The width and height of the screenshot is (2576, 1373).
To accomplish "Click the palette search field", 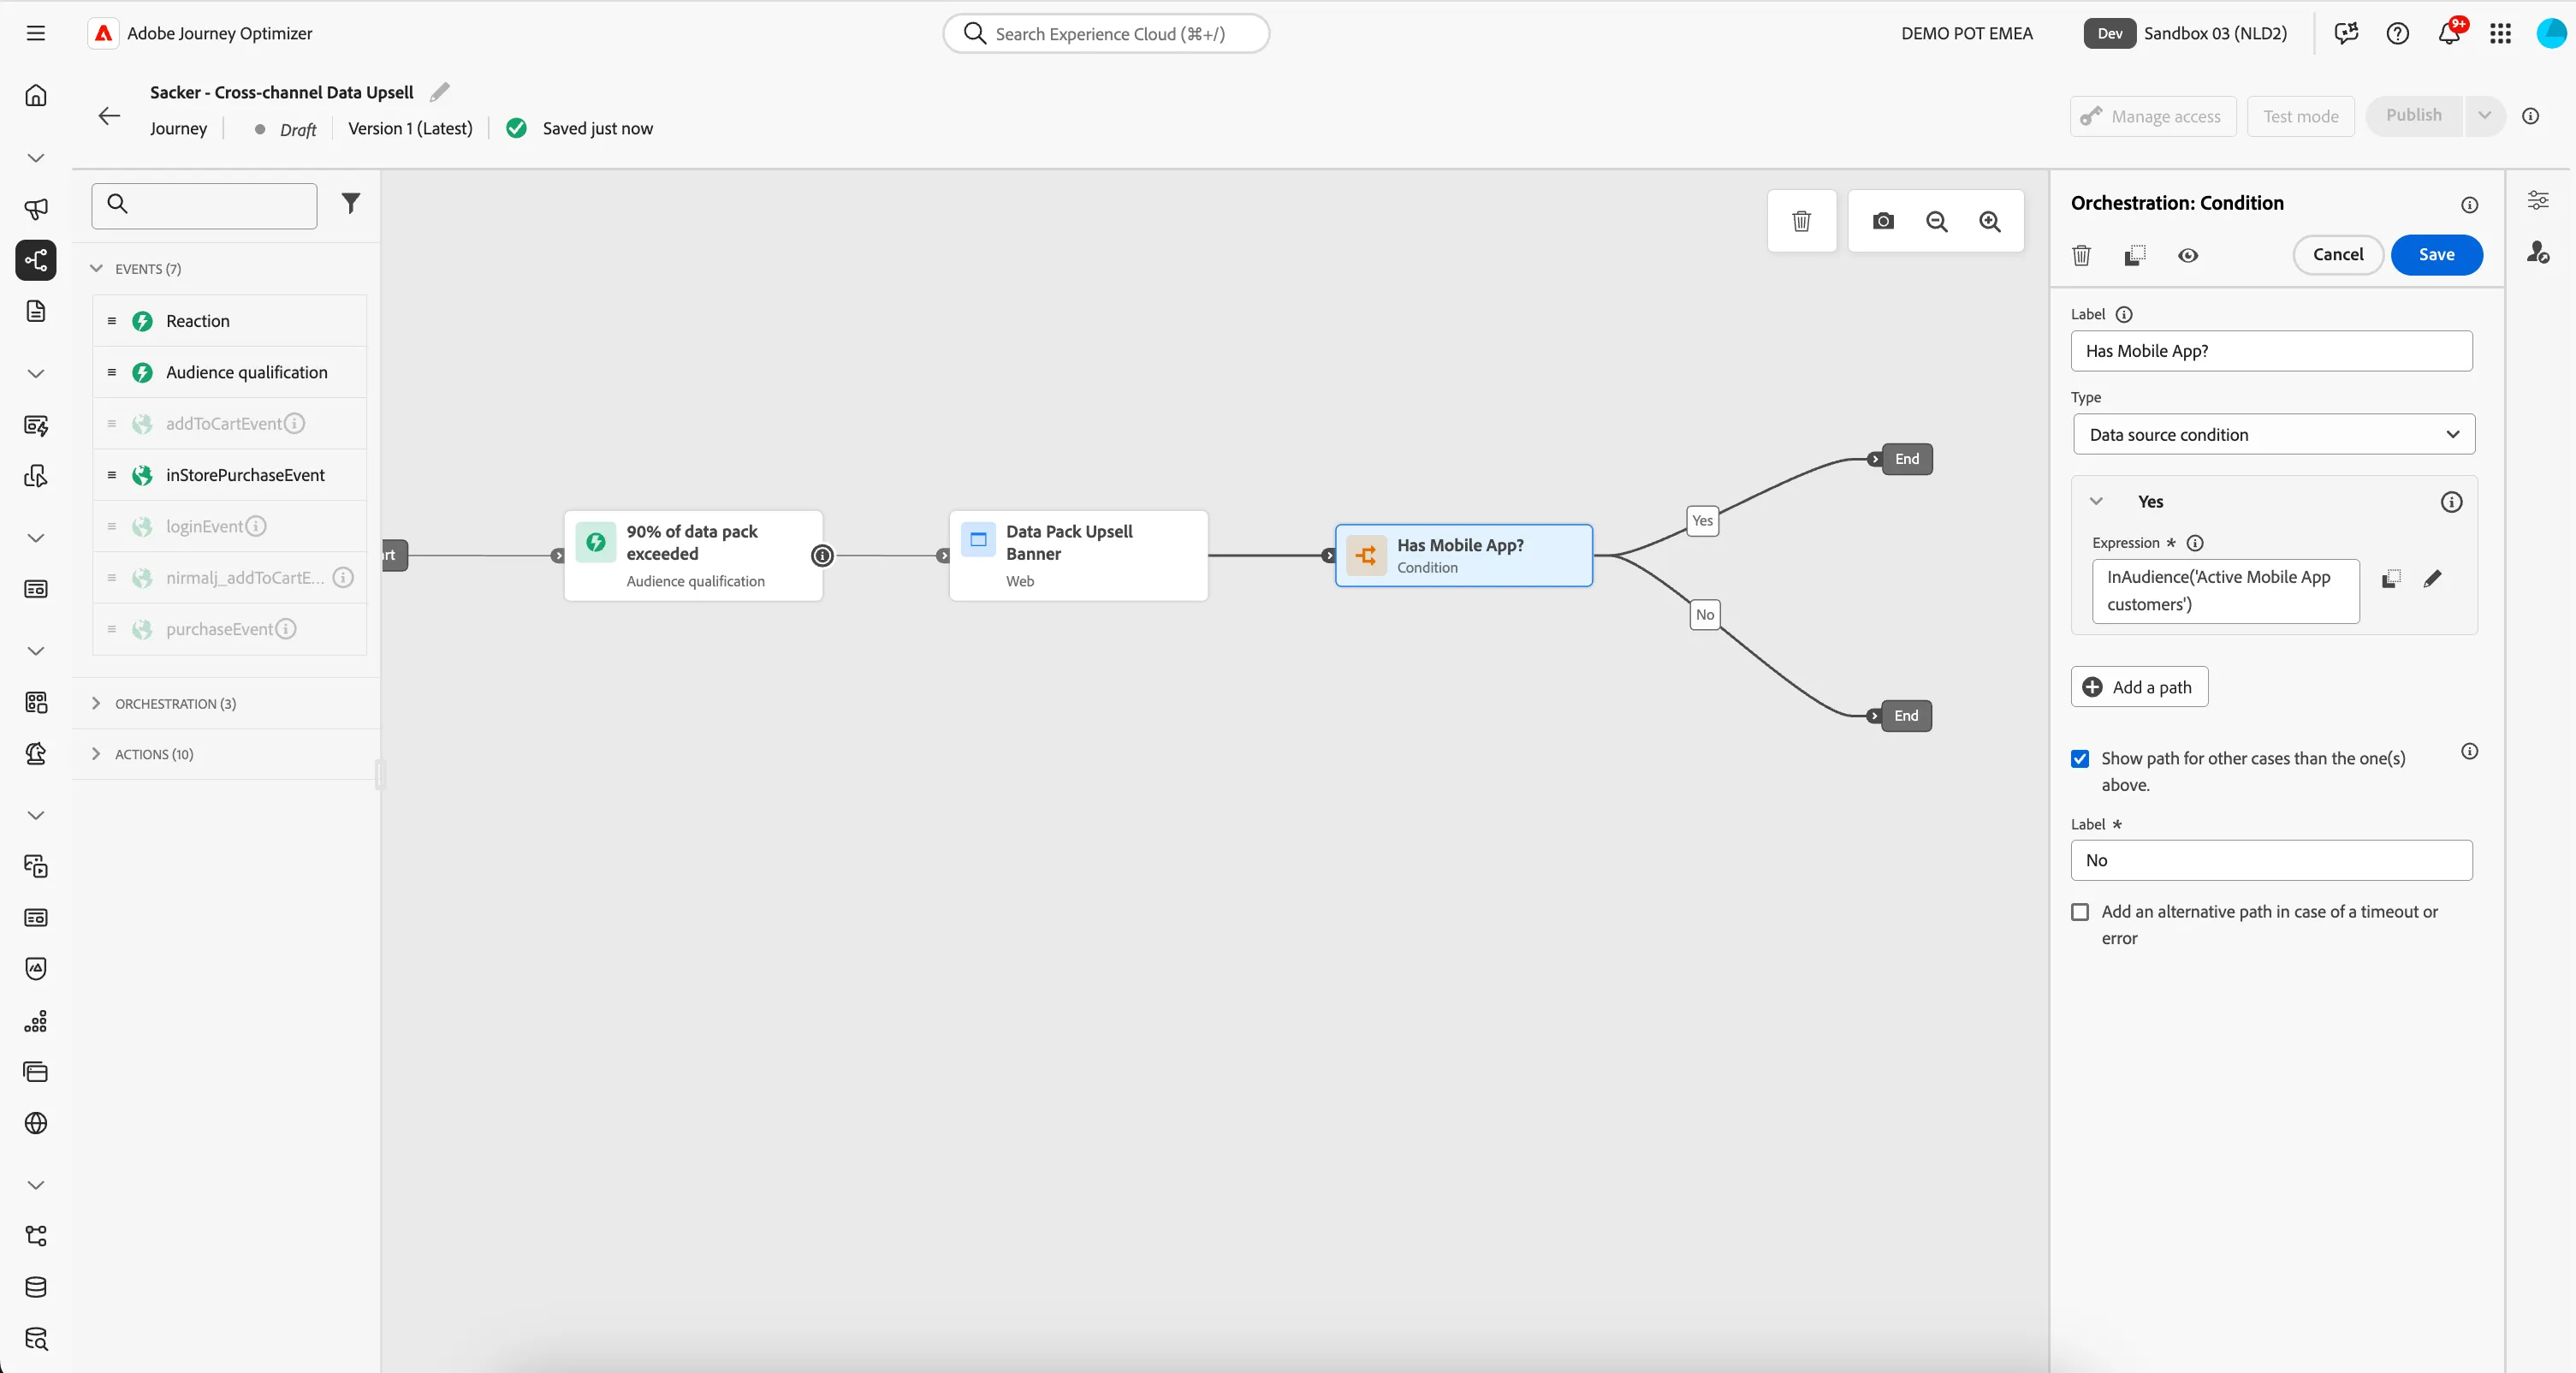I will click(204, 205).
